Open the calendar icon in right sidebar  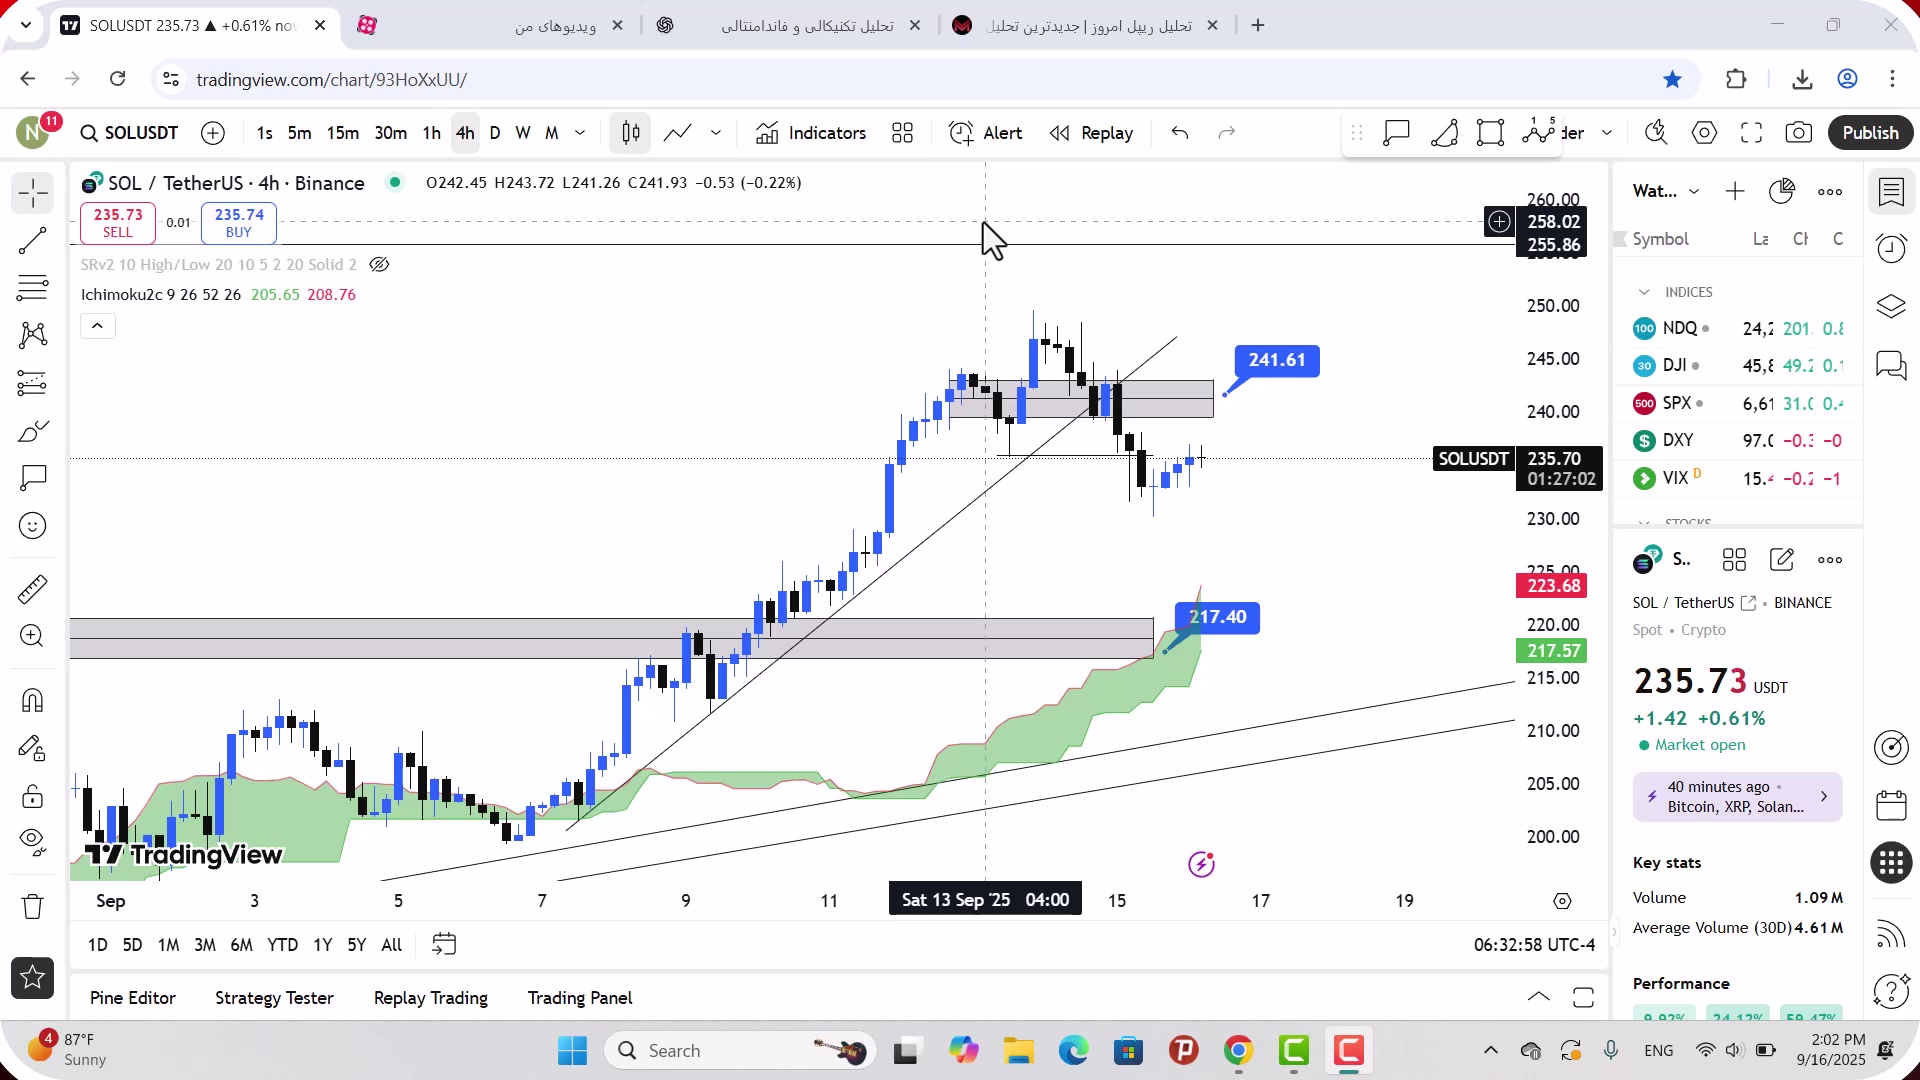[1892, 805]
